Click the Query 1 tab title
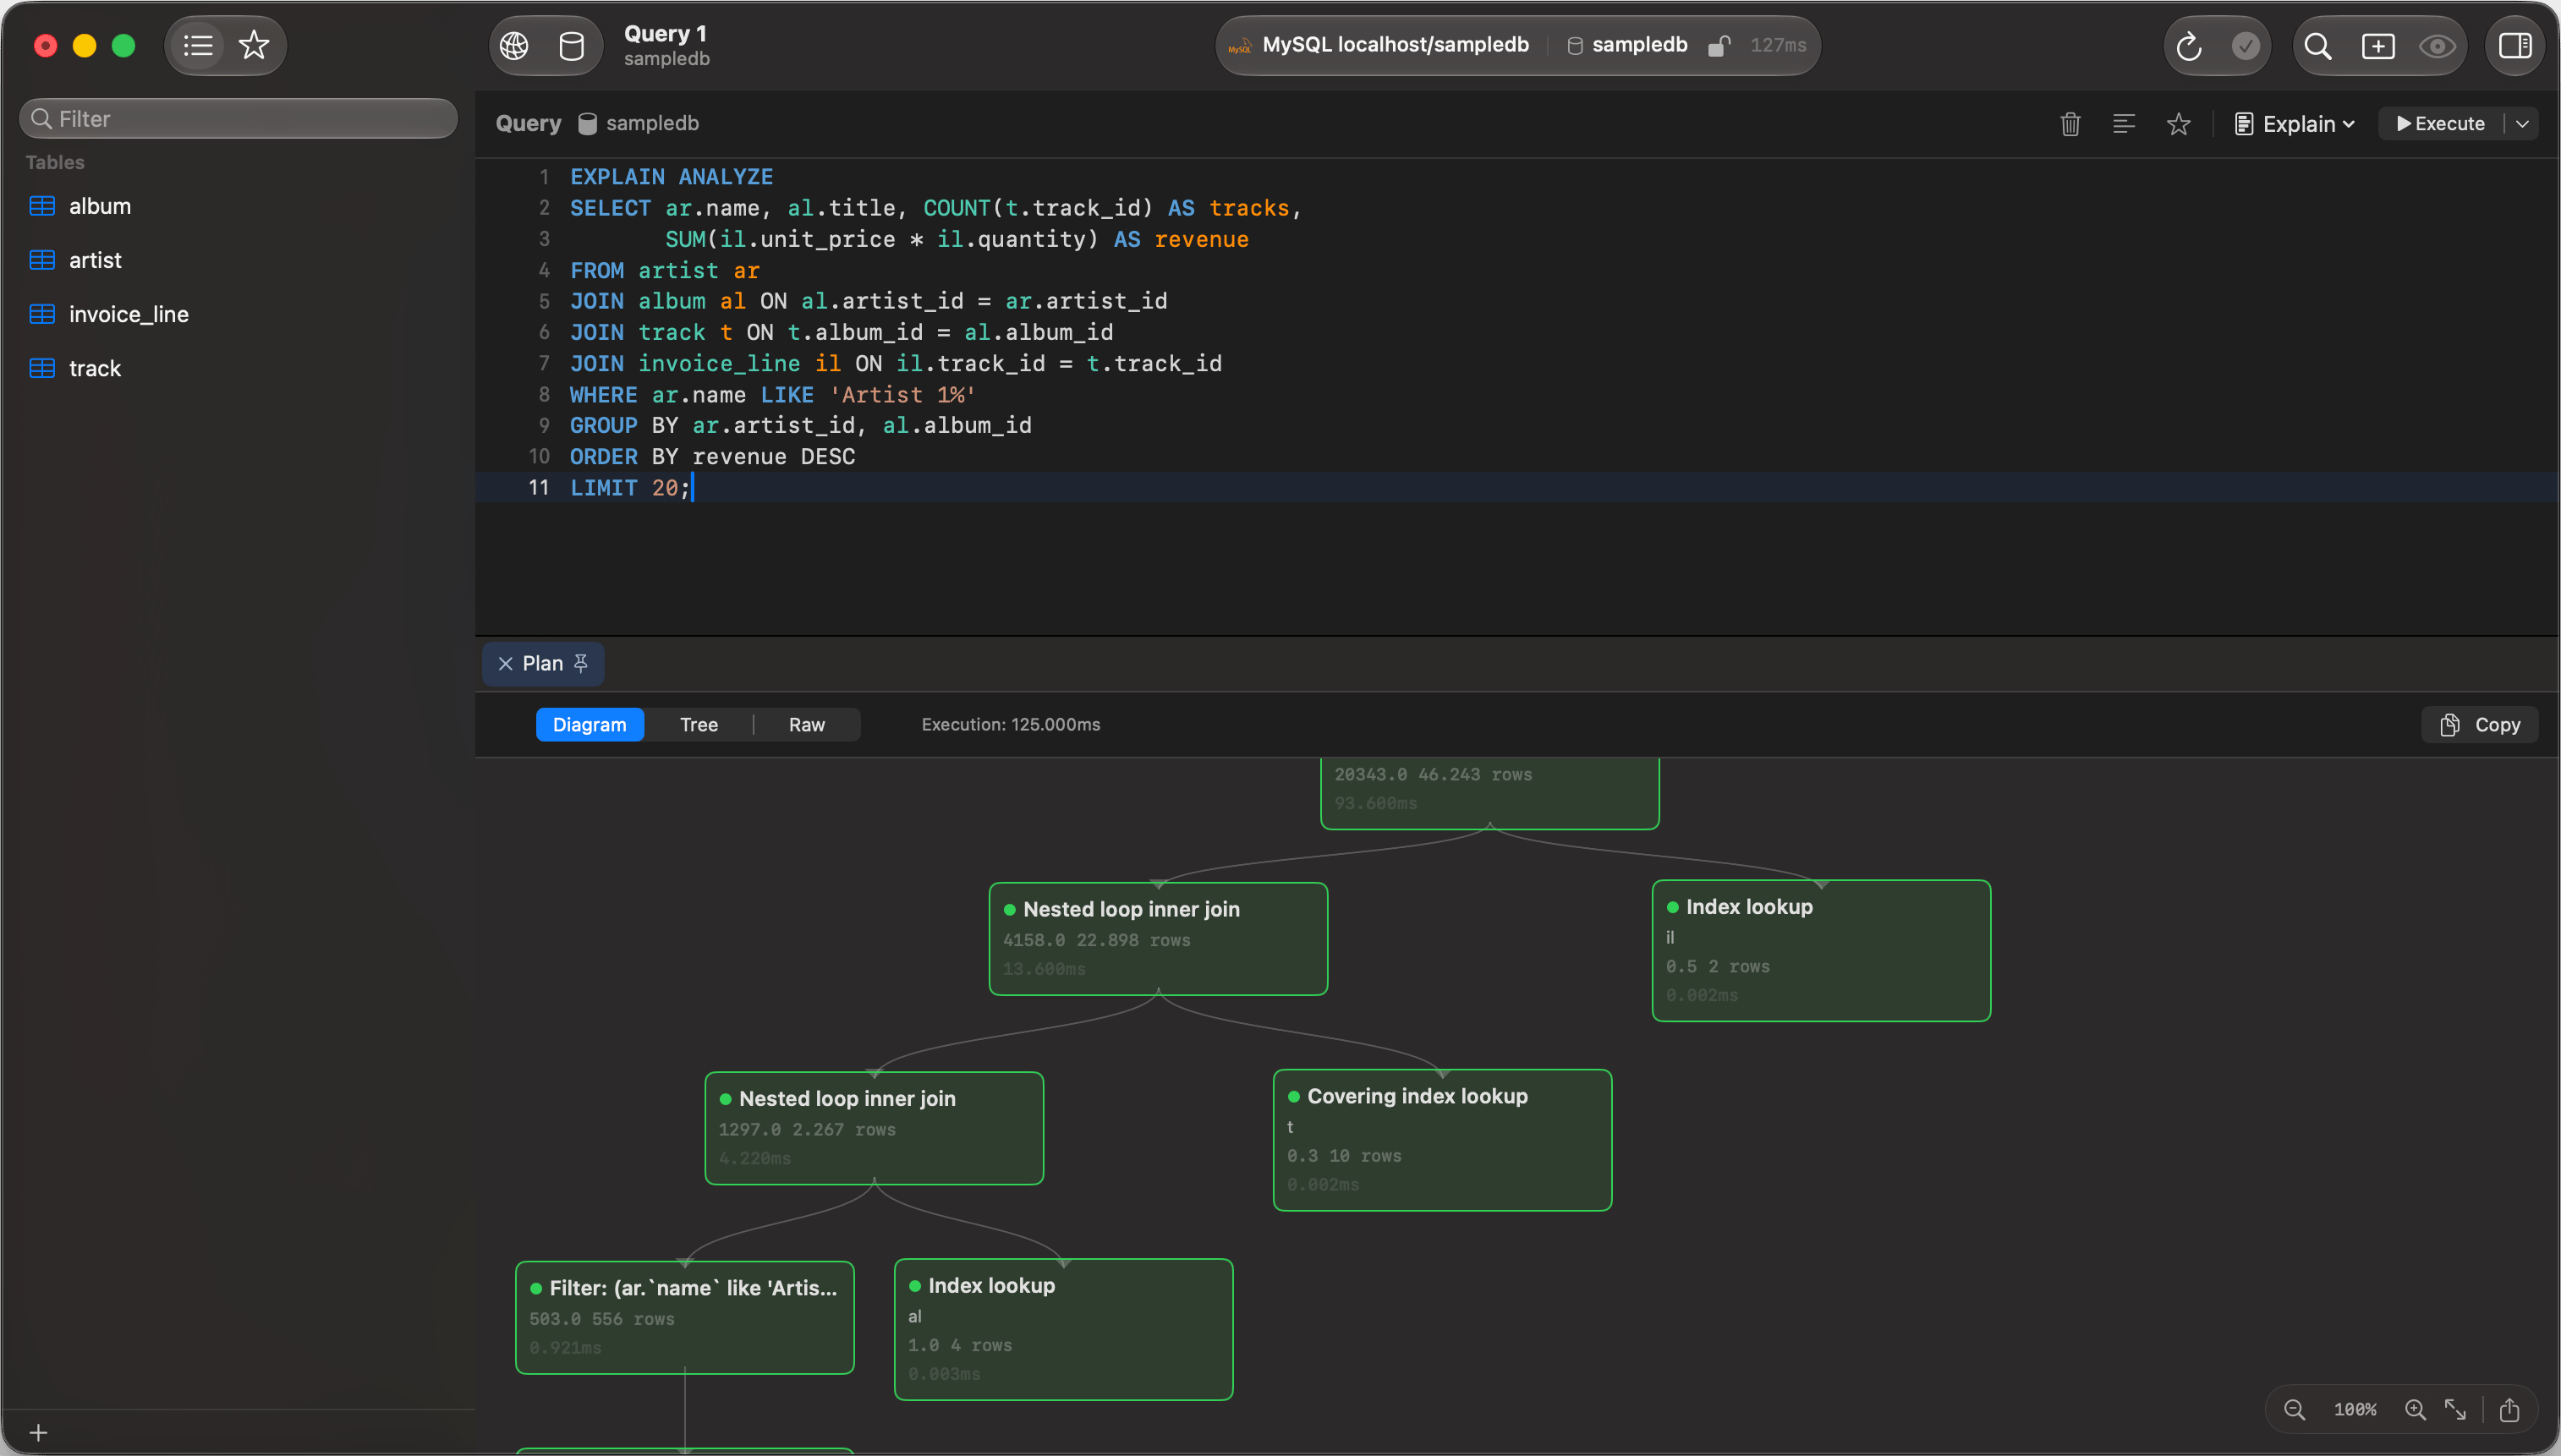Screen dimensions: 2561x1456 pos(665,33)
